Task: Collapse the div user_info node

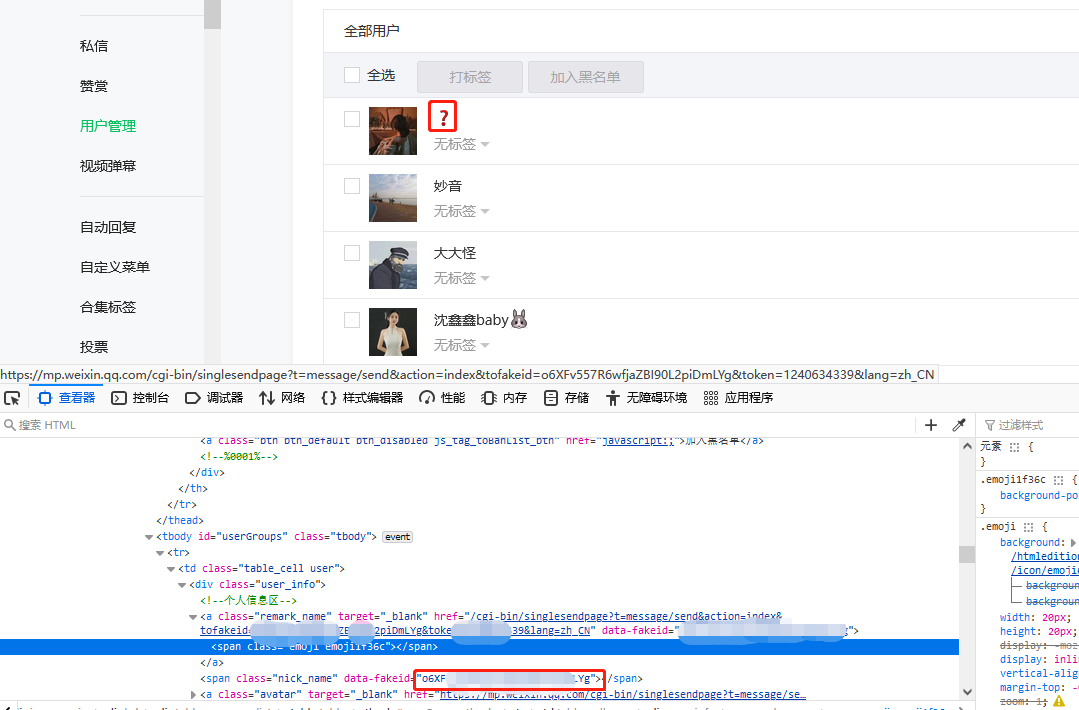Action: pyautogui.click(x=182, y=585)
